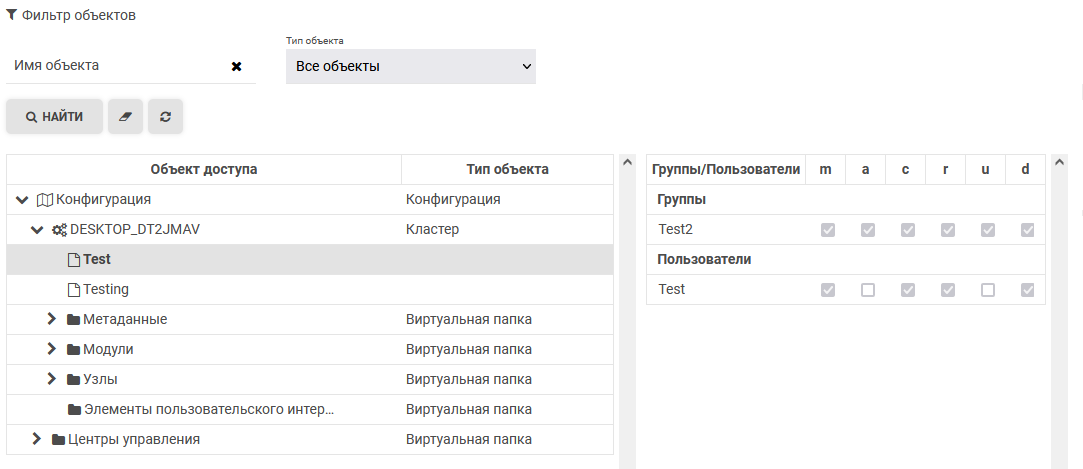Click the folder icon beside Метаданные
The height and width of the screenshot is (469, 1083).
pos(73,320)
